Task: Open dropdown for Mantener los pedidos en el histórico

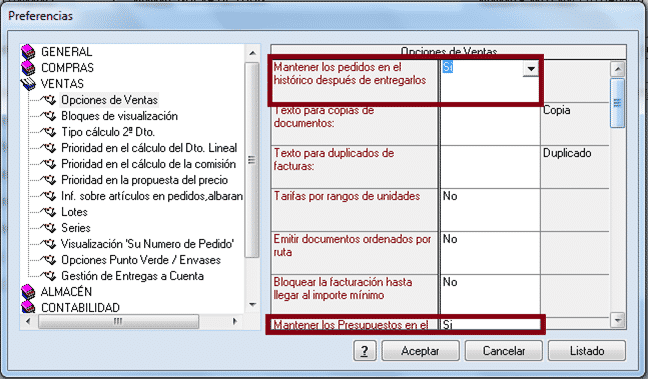Action: (531, 69)
